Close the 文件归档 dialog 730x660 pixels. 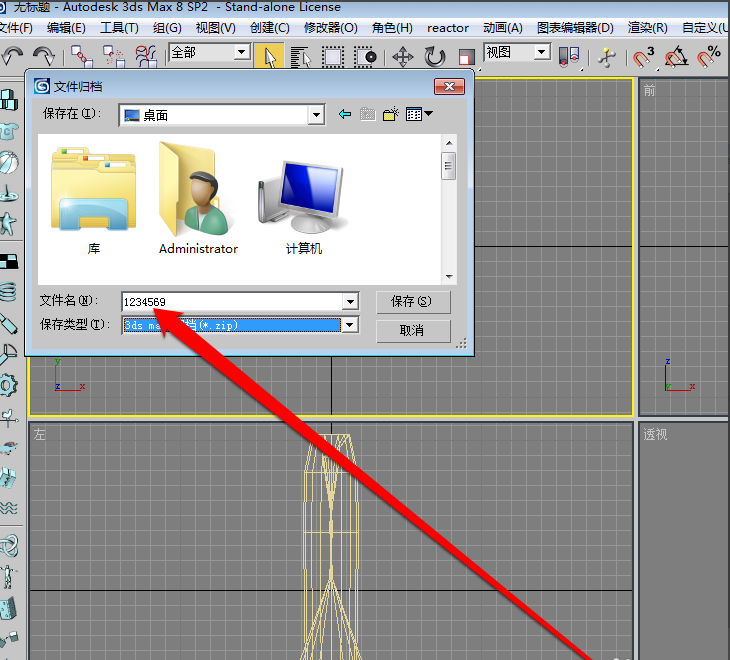tap(449, 87)
